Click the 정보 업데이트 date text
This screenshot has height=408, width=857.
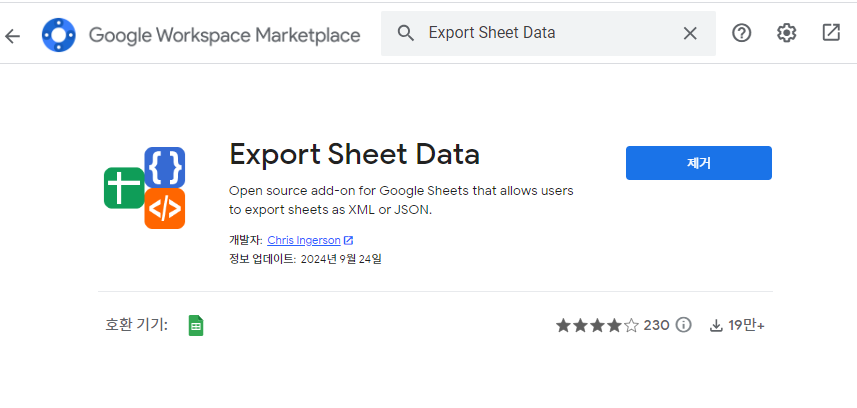click(305, 259)
